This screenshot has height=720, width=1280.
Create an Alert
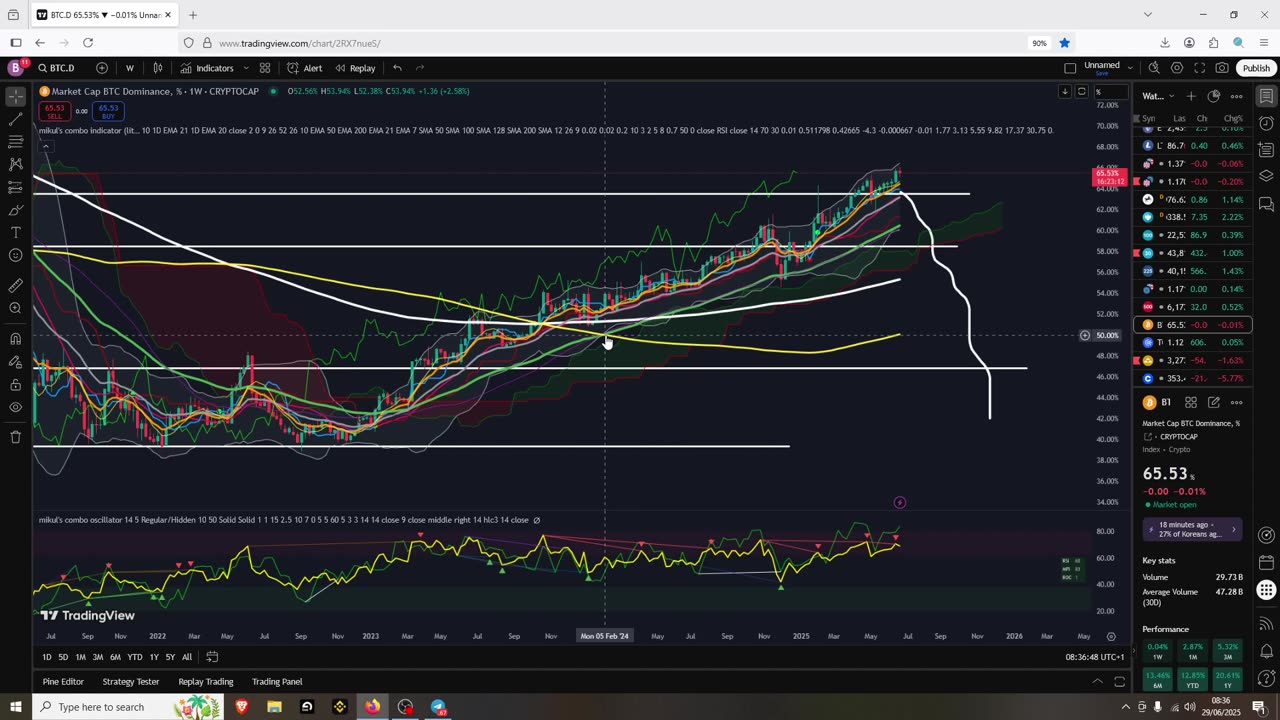(304, 68)
